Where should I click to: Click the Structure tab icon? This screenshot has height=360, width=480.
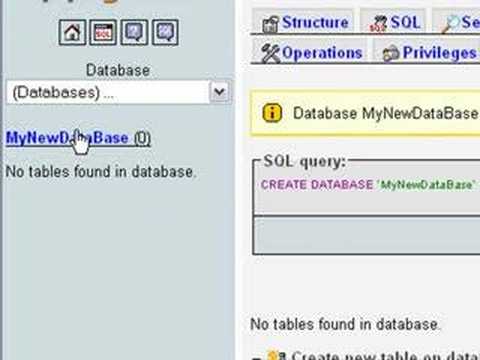[x=270, y=24]
